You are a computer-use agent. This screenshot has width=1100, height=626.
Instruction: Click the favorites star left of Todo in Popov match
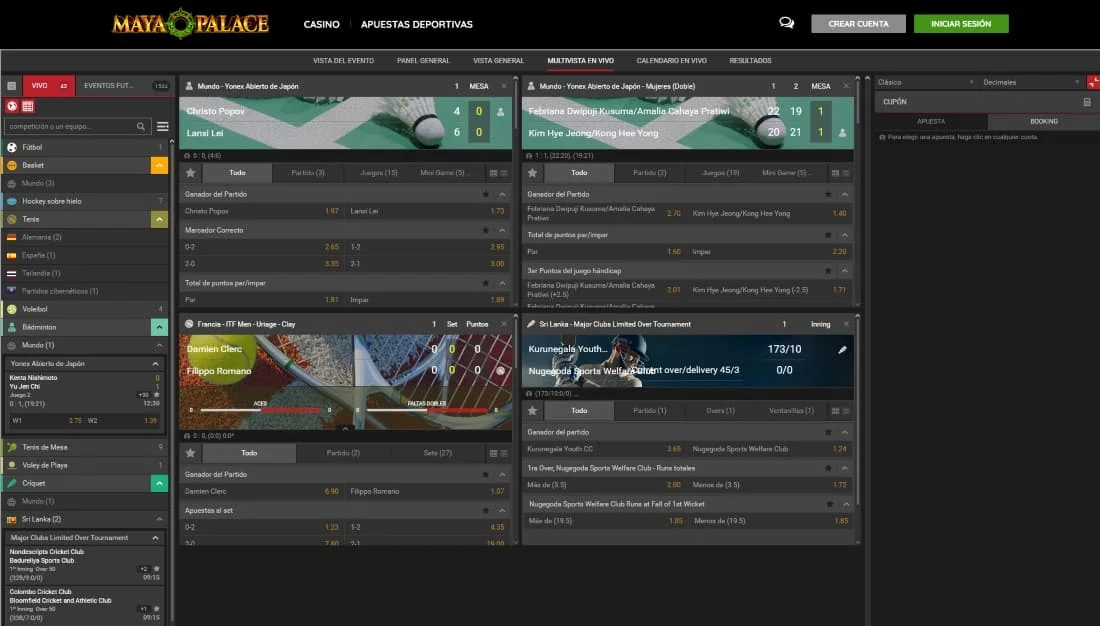click(190, 173)
